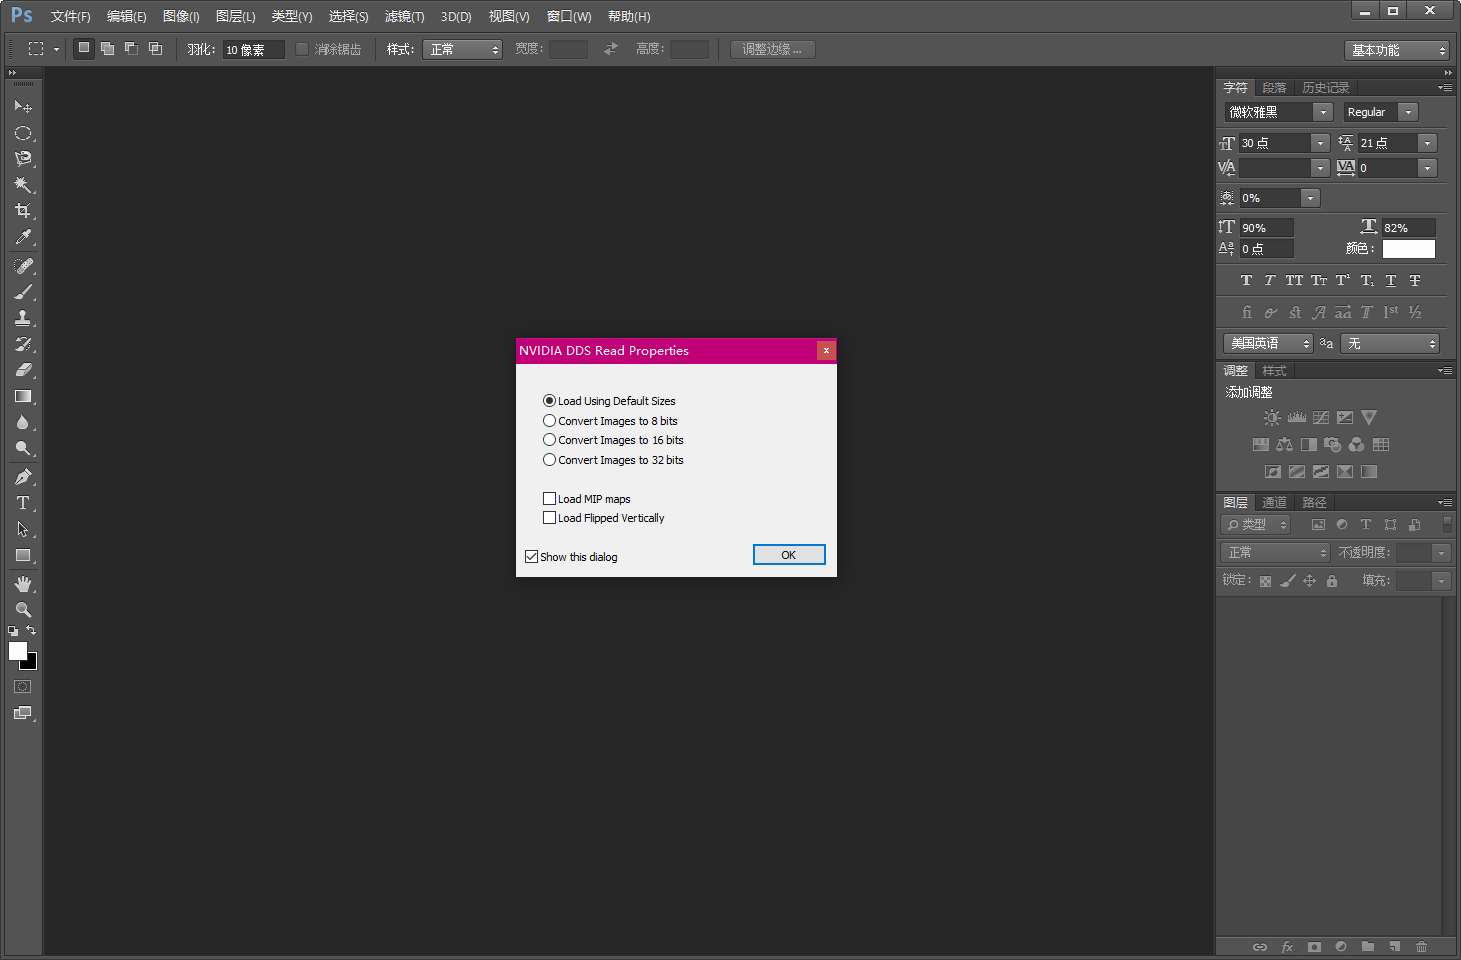
Task: Choose Load Using Default Sizes option
Action: [x=609, y=401]
